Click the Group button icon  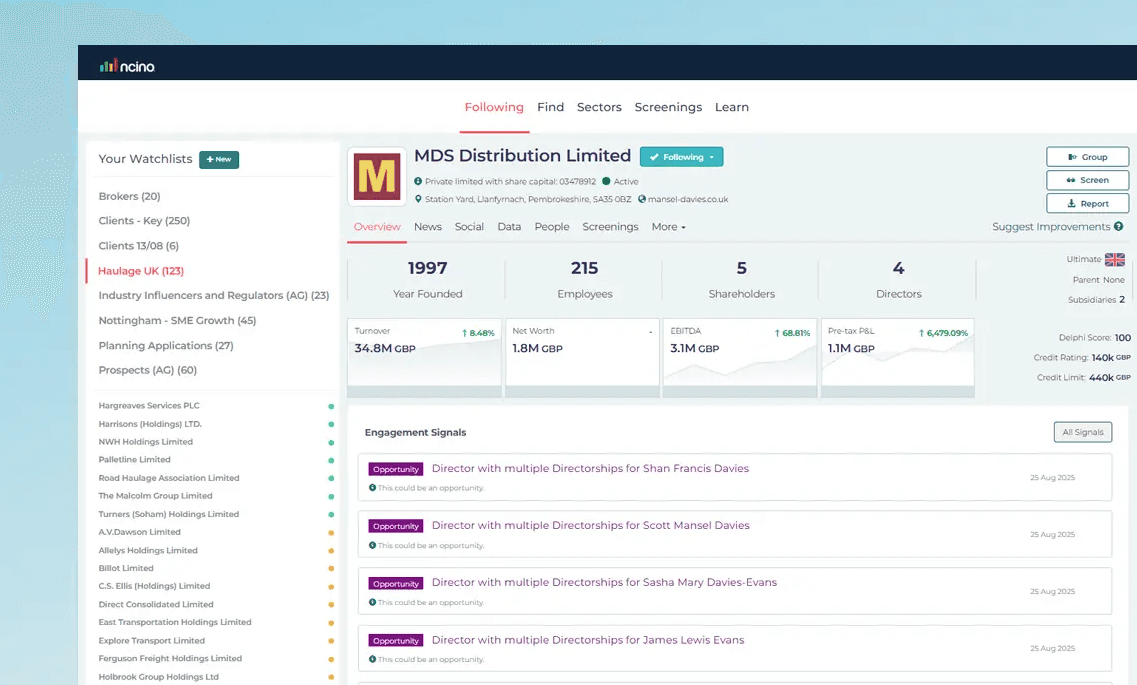(1072, 156)
